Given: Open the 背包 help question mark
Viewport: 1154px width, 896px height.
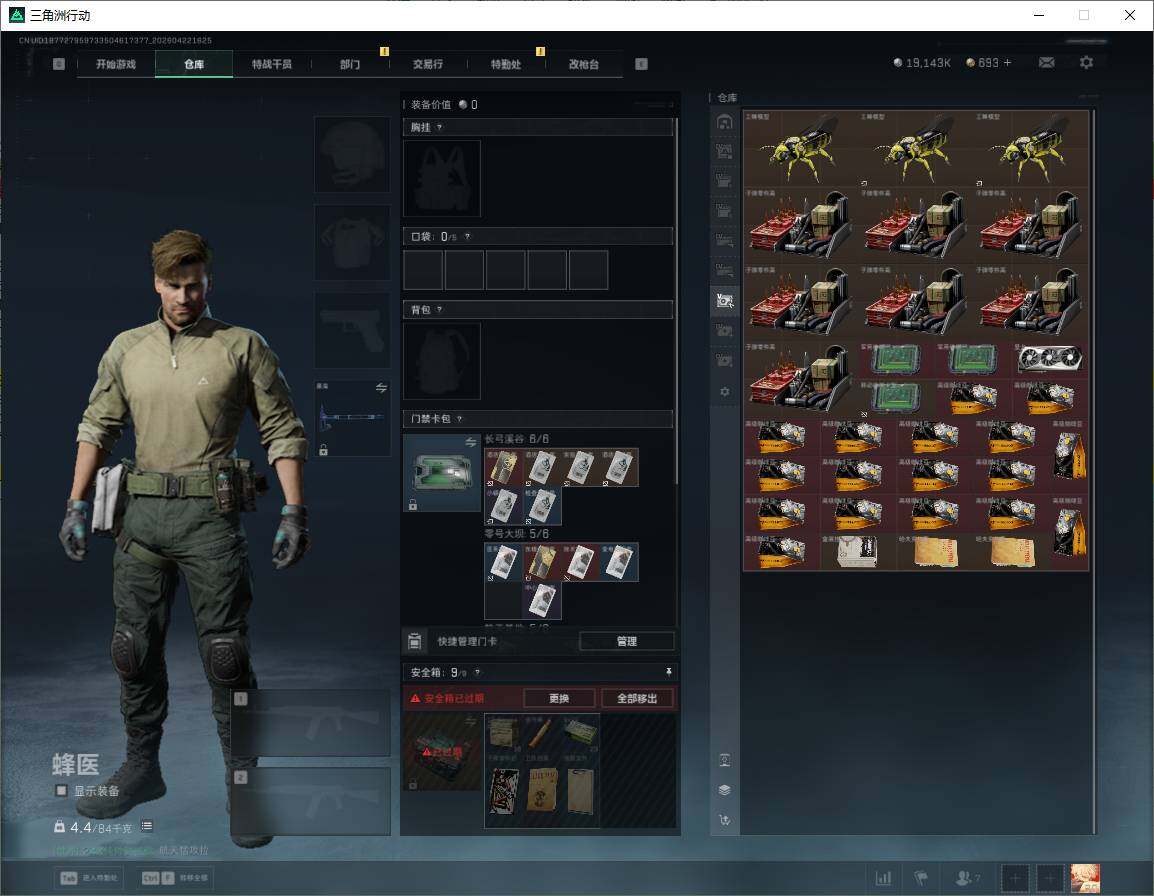Looking at the screenshot, I should click(x=439, y=309).
